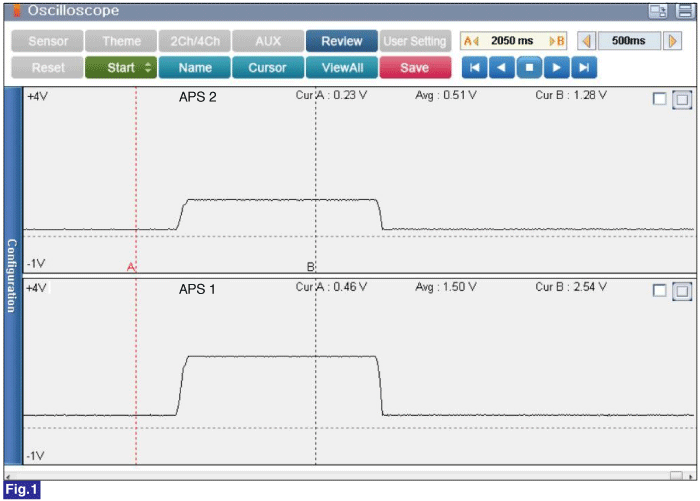Click the 'Avg : 0.51 V' readout
The width and height of the screenshot is (700, 501).
coord(446,95)
